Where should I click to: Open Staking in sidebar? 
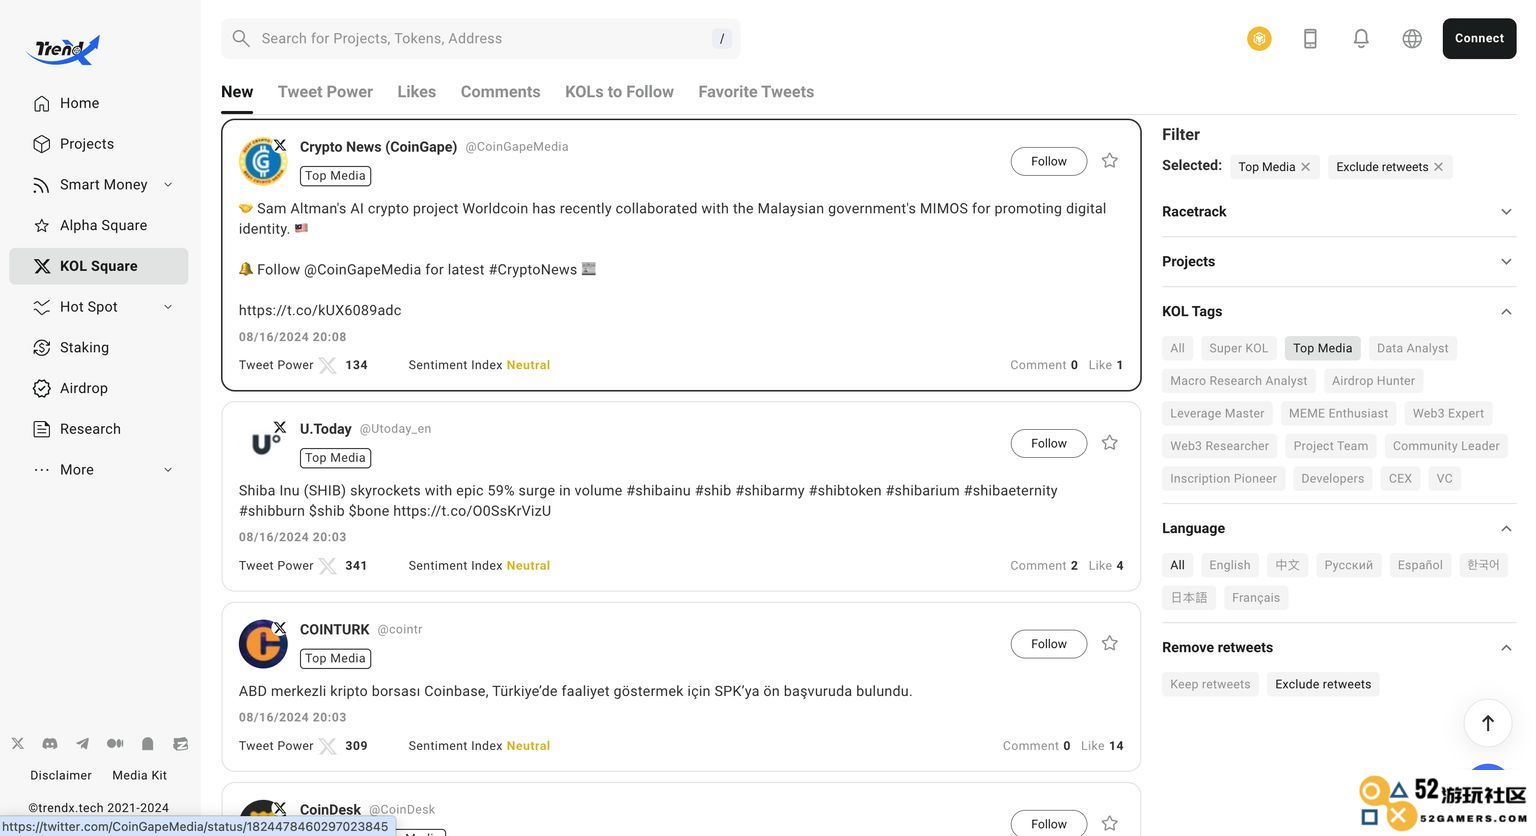[x=98, y=347]
